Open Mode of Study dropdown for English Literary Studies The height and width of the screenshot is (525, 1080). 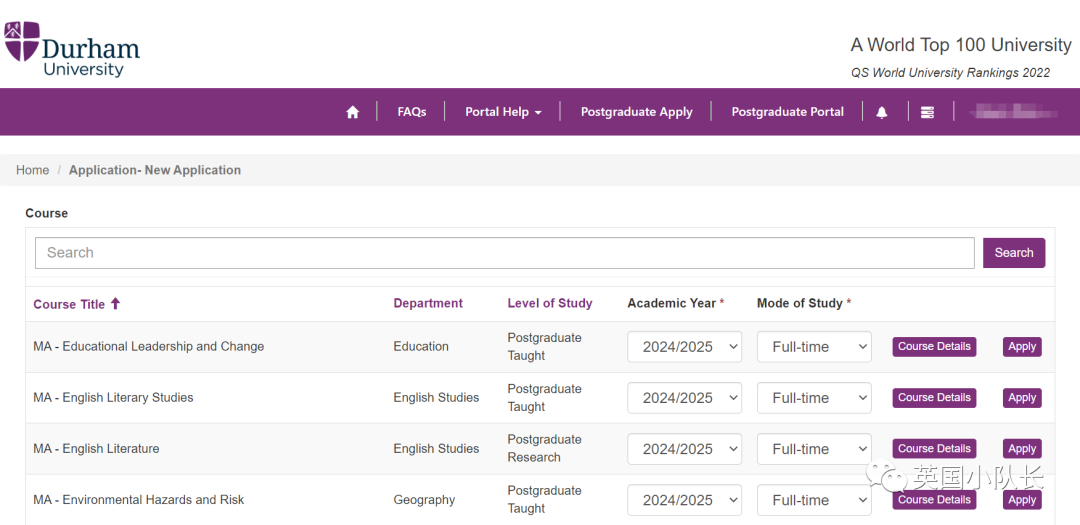[814, 398]
